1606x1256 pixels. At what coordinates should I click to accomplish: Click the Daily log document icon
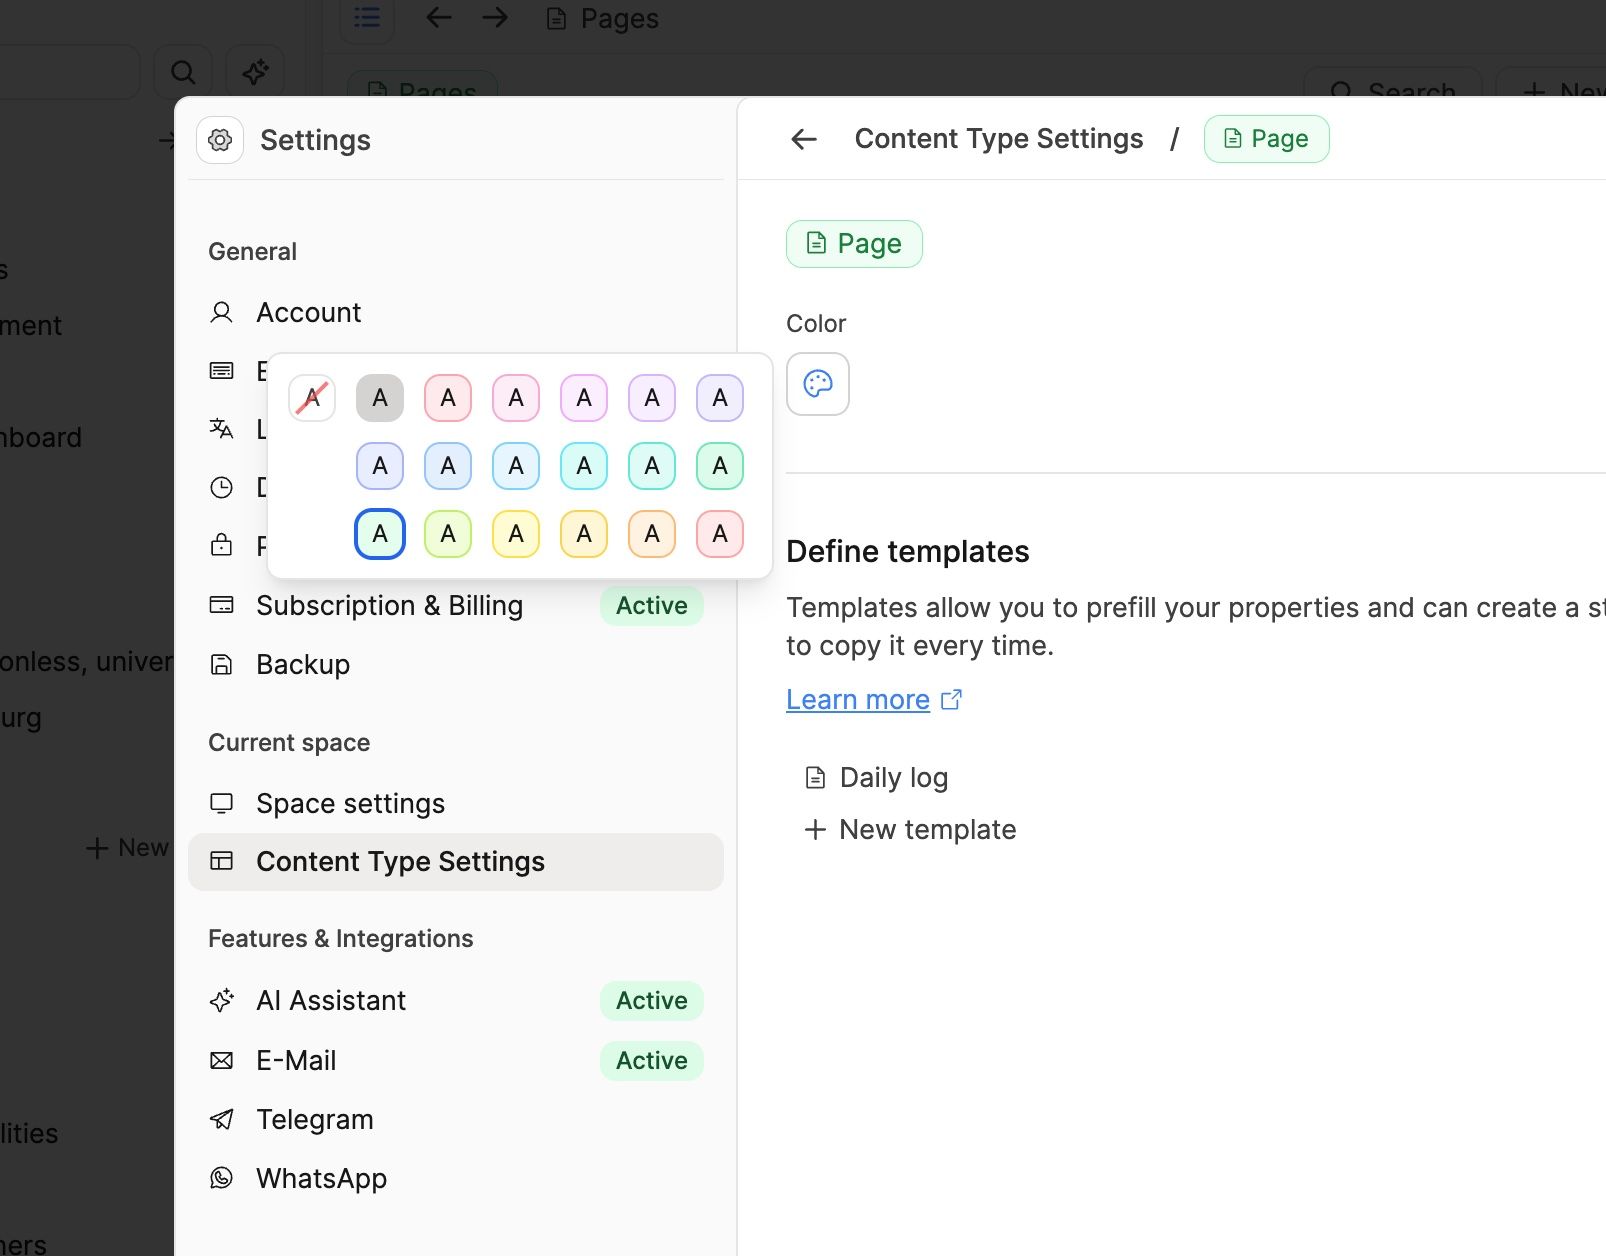[x=813, y=776]
